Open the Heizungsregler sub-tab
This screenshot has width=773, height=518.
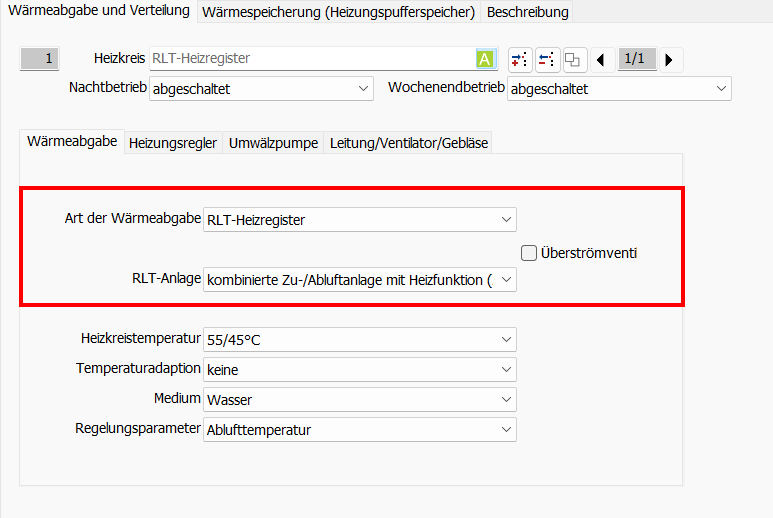click(173, 143)
